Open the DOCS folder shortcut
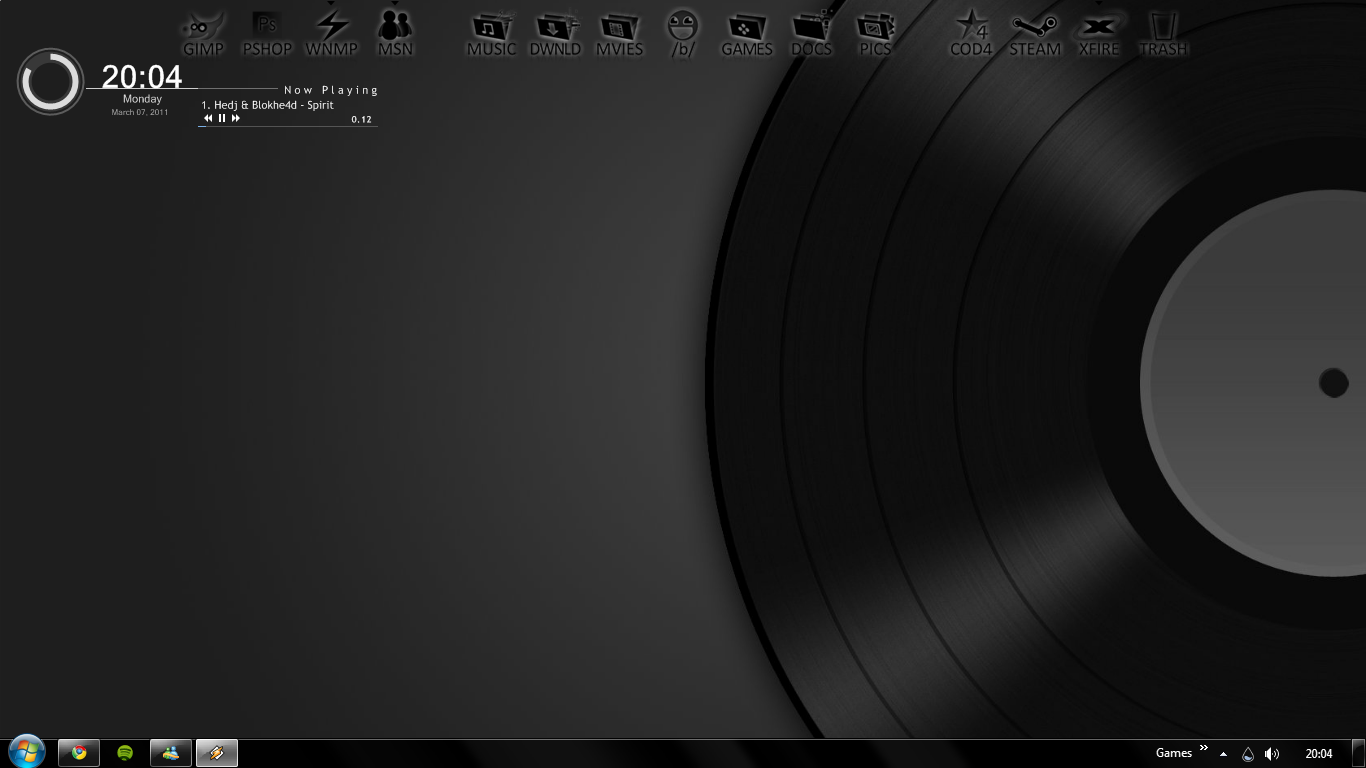Viewport: 1366px width, 768px height. [811, 33]
